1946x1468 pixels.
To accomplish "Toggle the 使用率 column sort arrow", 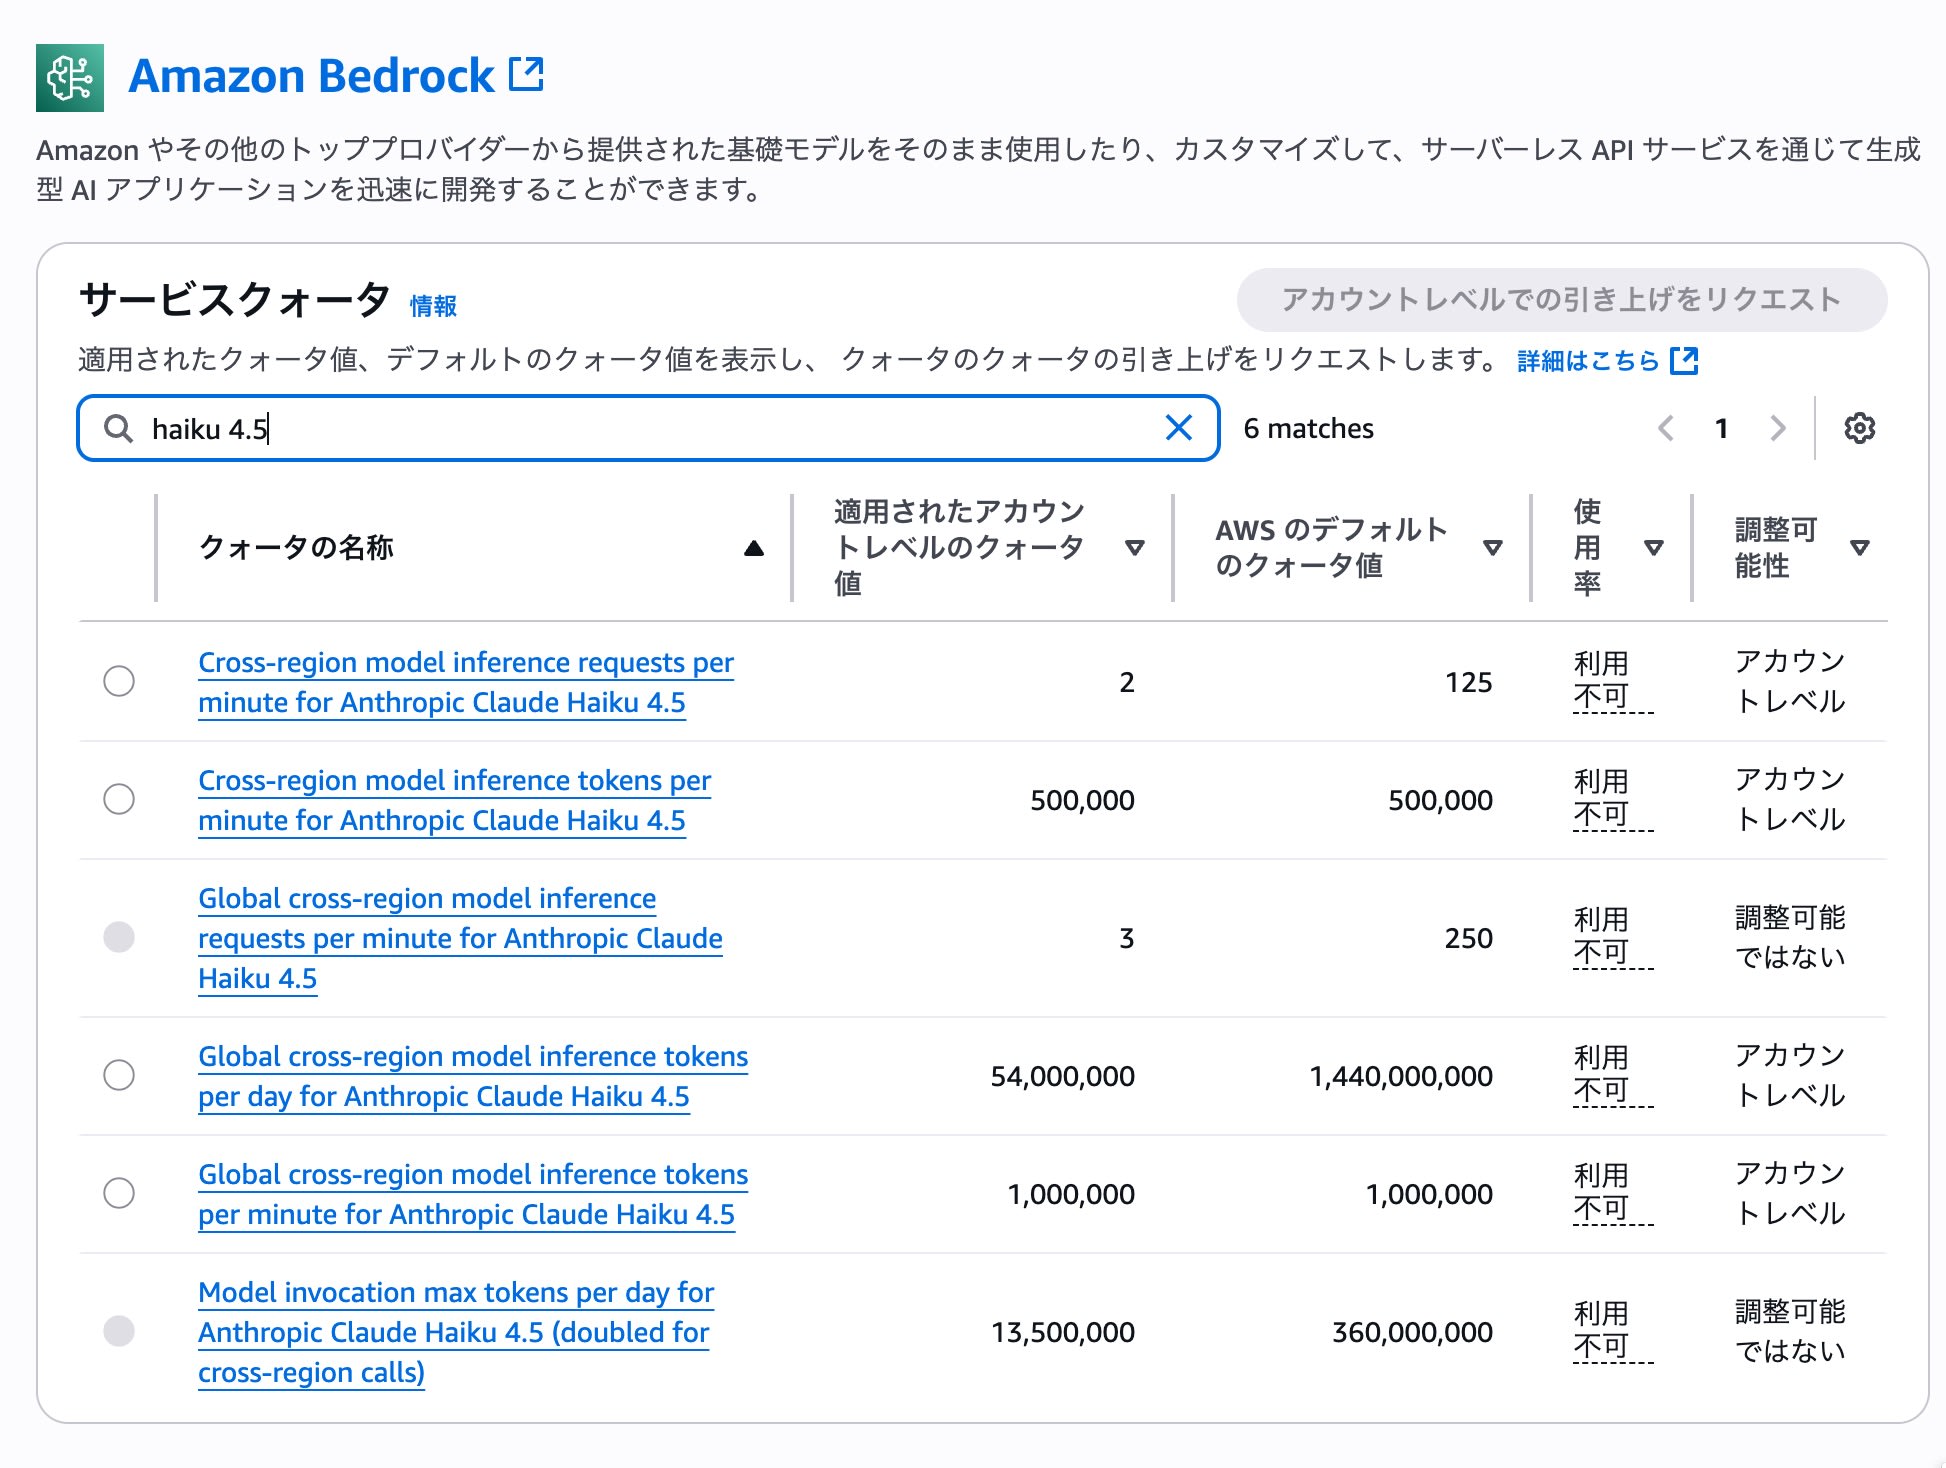I will coord(1653,547).
